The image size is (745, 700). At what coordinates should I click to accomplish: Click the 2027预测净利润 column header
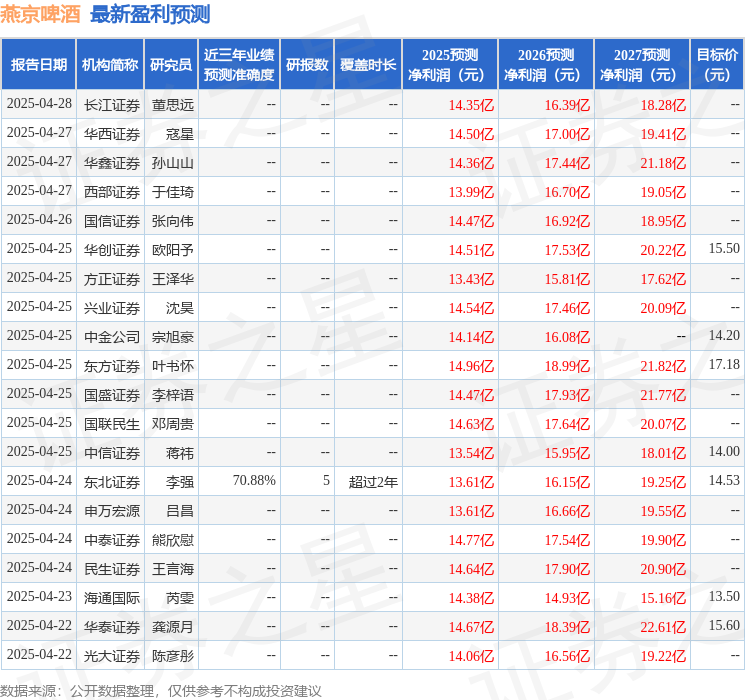[642, 65]
